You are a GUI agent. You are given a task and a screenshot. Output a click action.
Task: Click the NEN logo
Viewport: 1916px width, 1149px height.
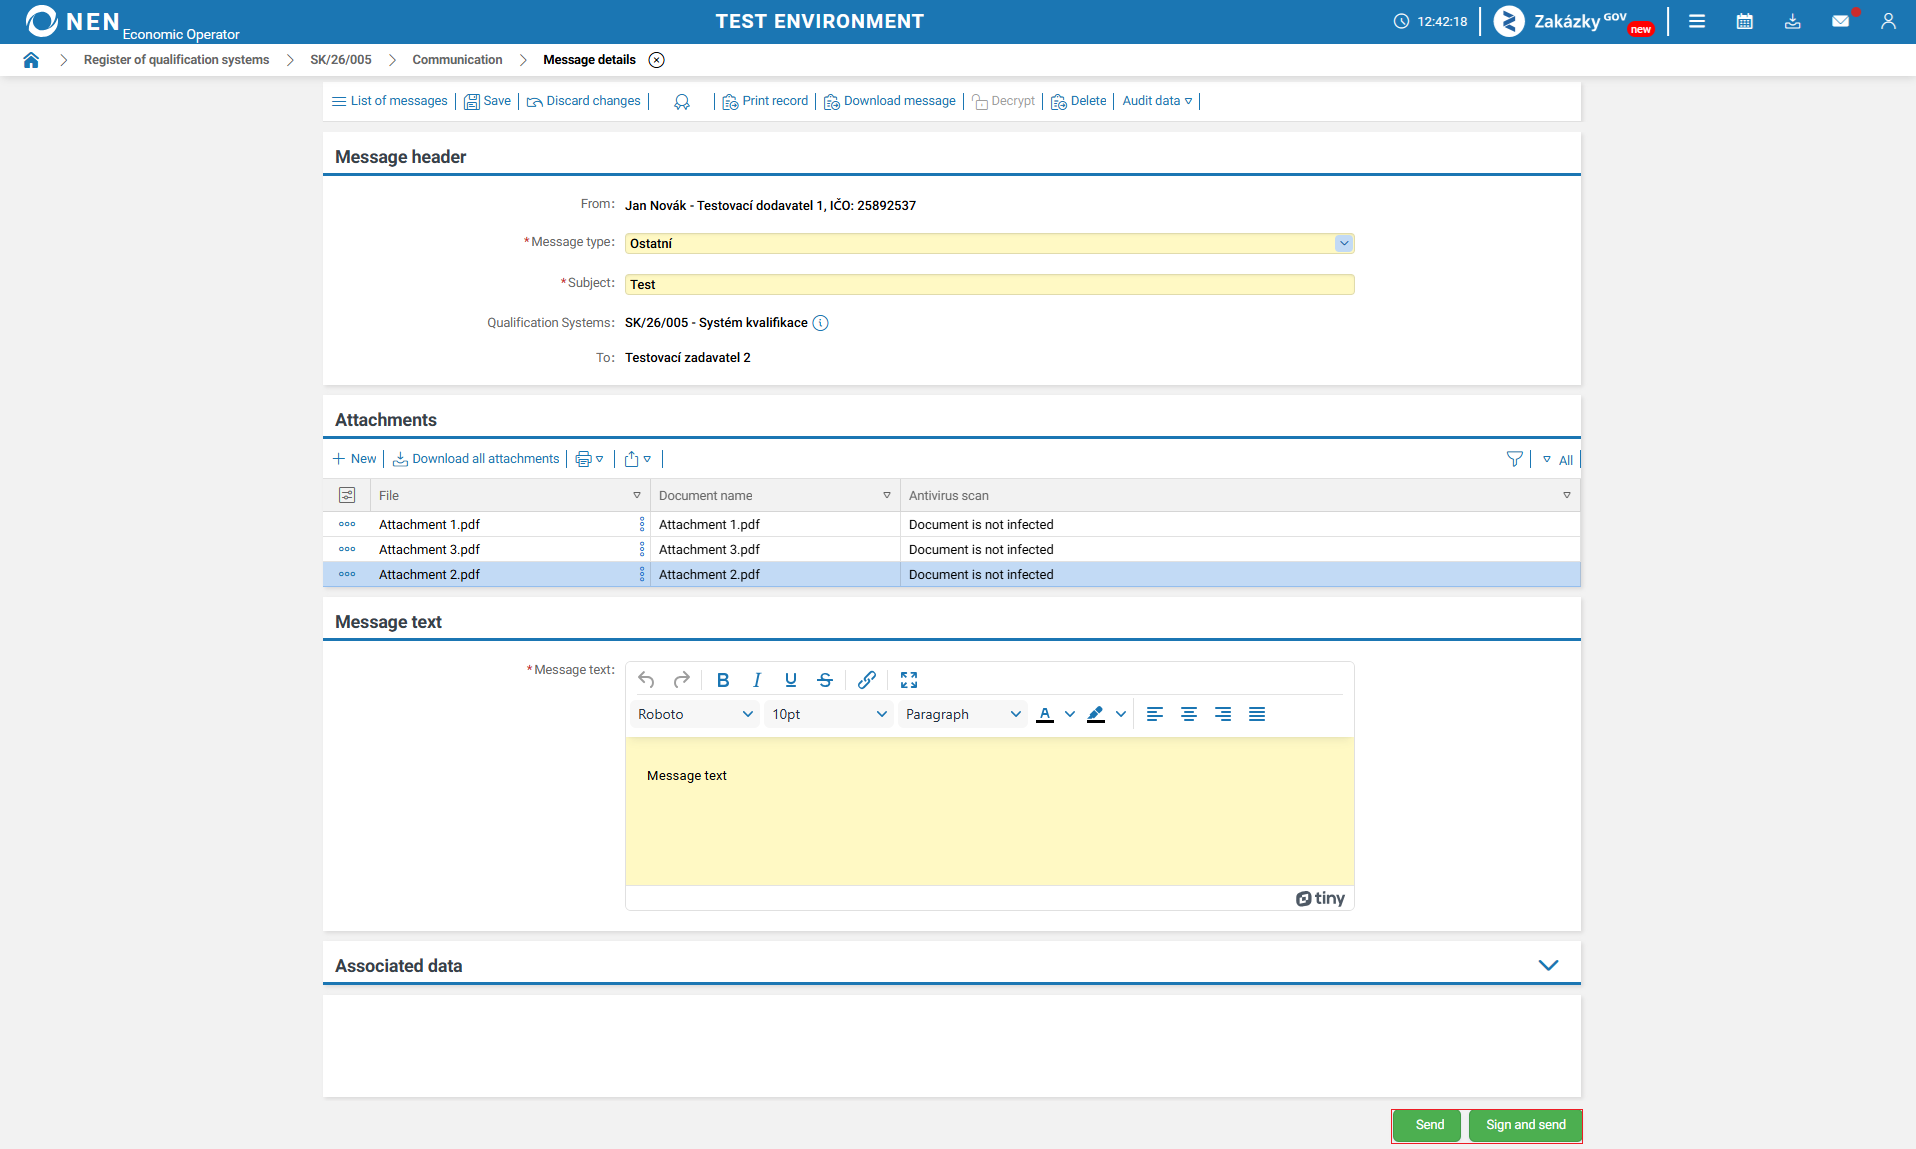pos(73,21)
